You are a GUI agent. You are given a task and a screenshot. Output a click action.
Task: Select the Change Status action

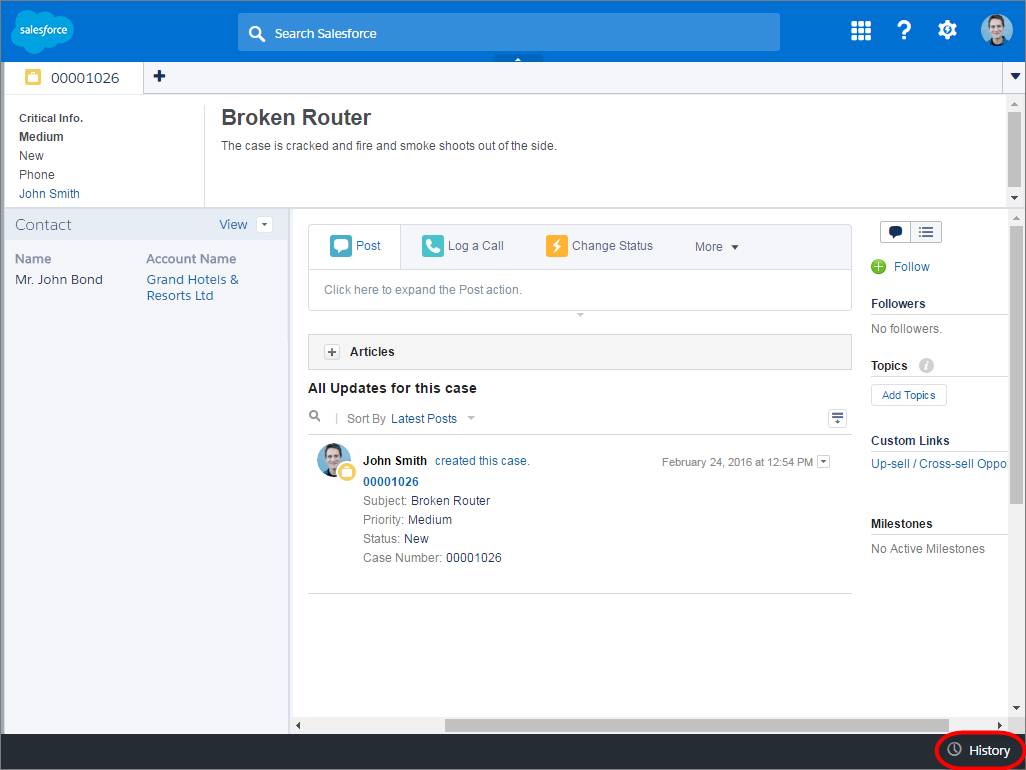tap(599, 246)
